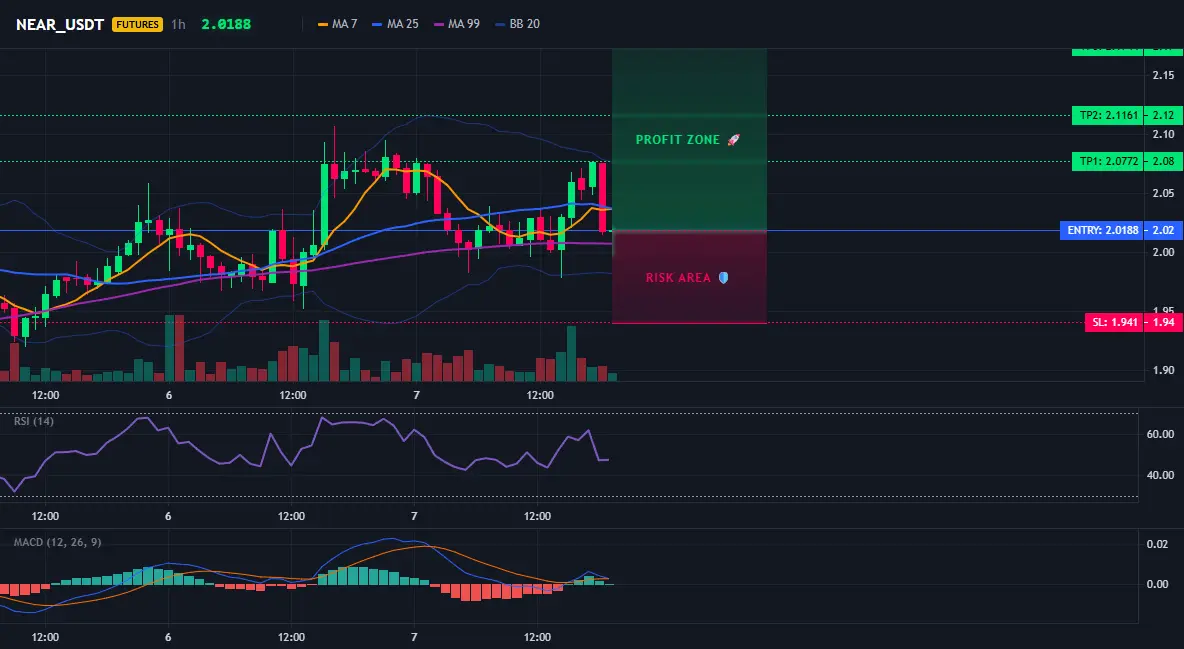Click the 2.00 price axis value
Screen dimensions: 1184x649
point(1163,252)
